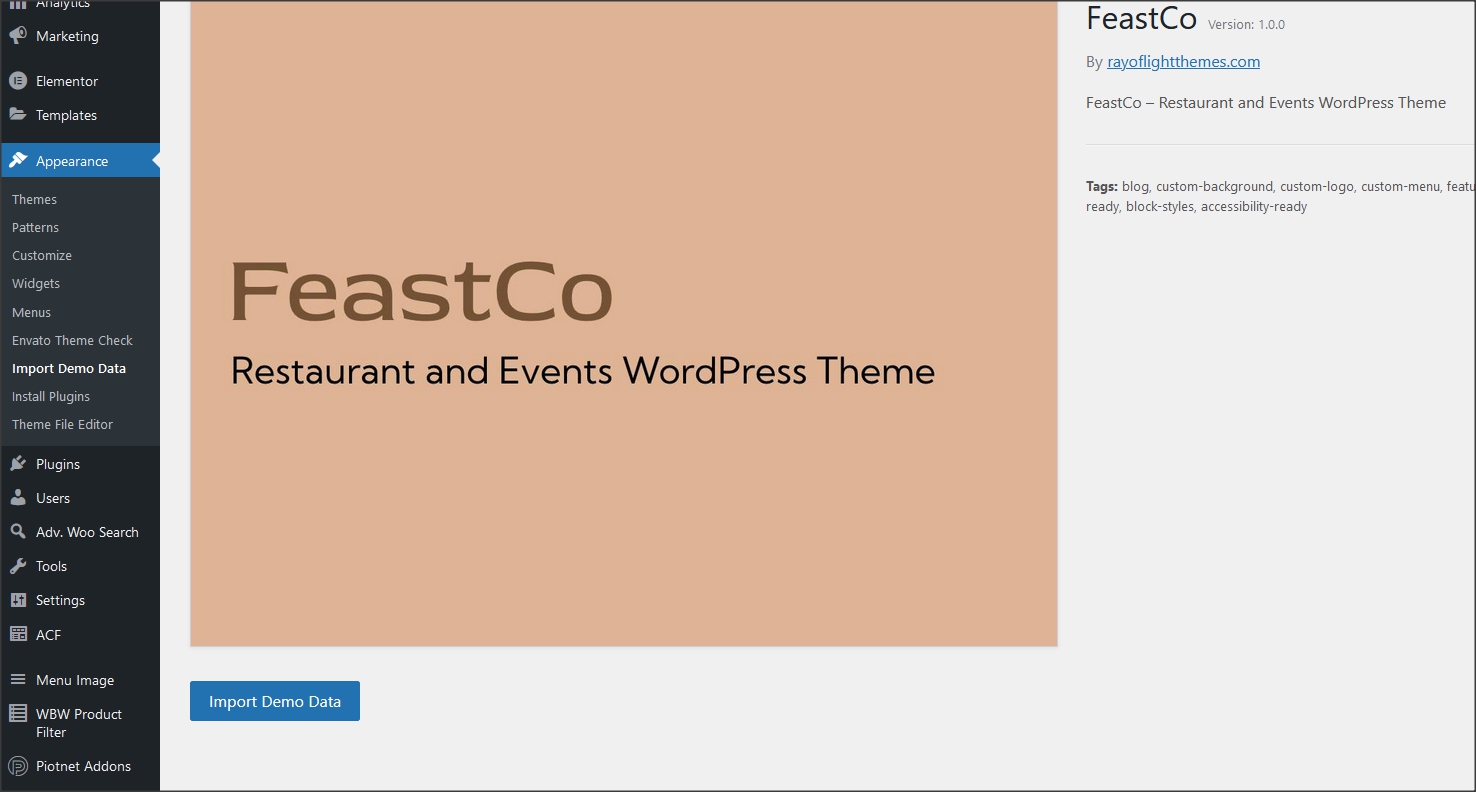Open Menus under Appearance
The image size is (1476, 792).
[x=31, y=312]
